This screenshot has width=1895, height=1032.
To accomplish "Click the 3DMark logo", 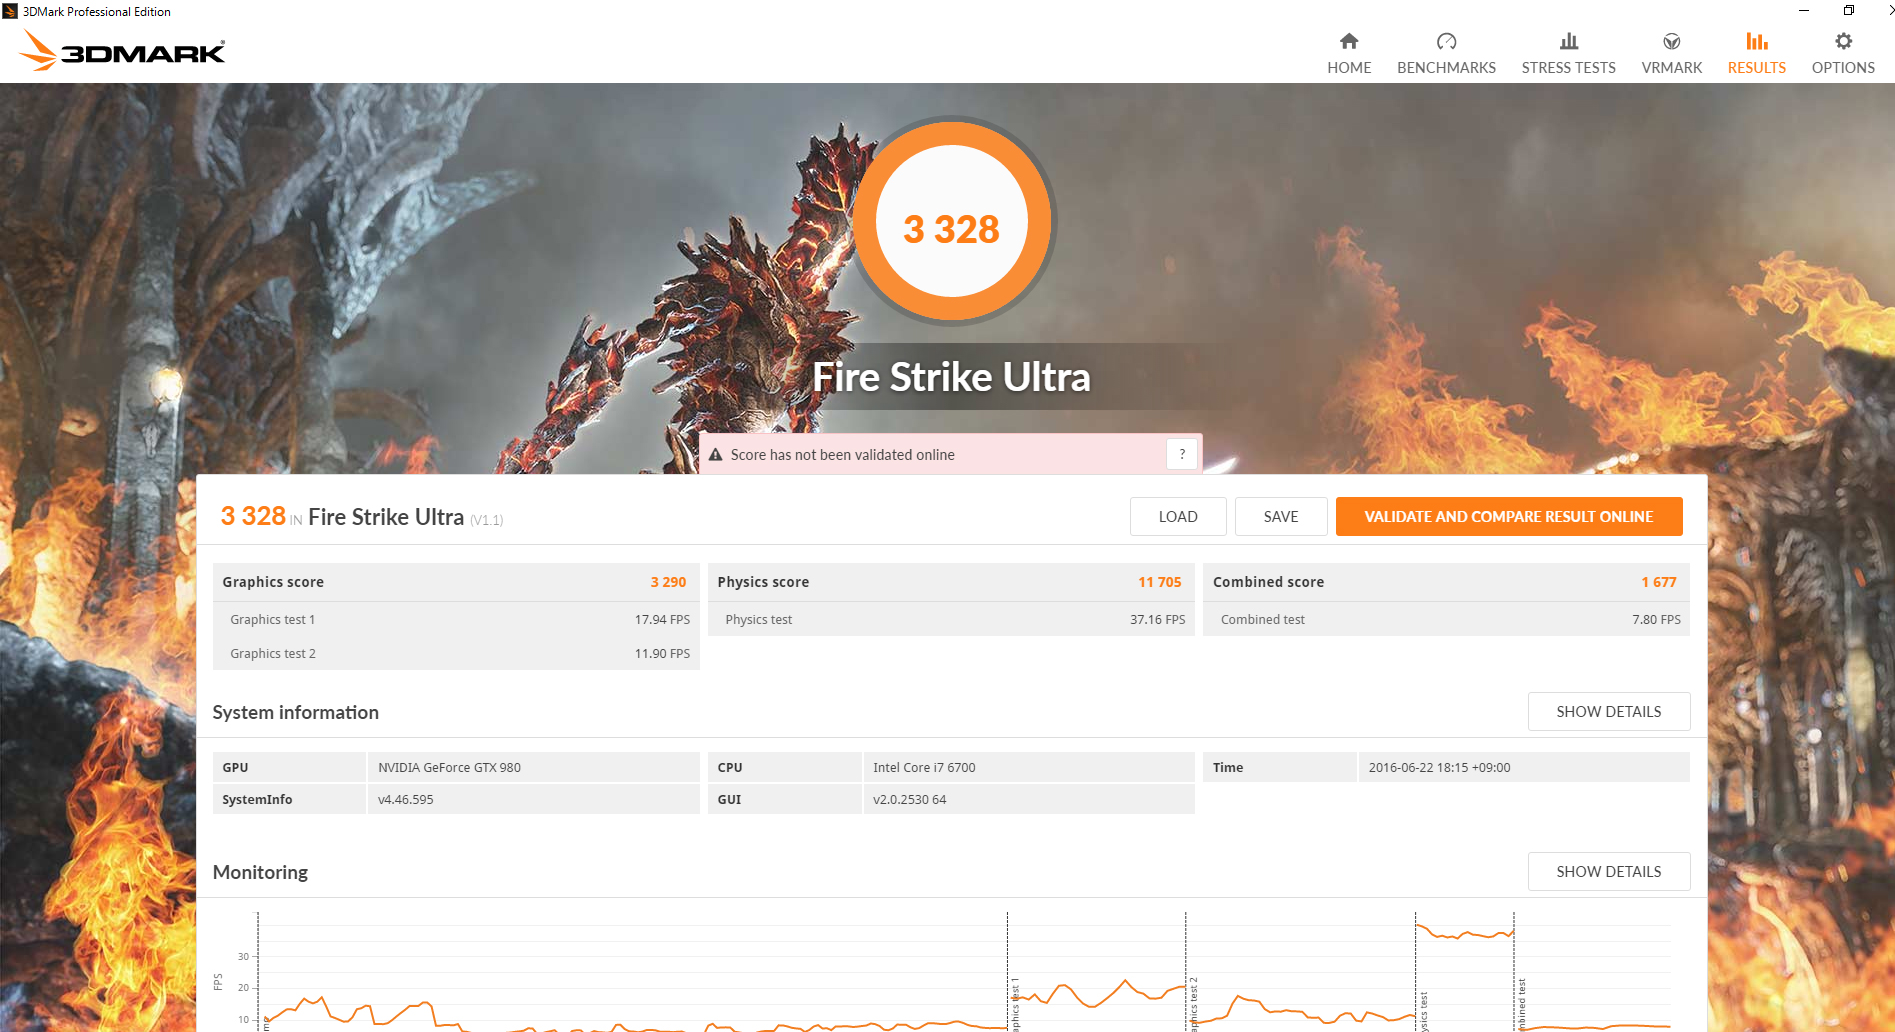I will [x=124, y=51].
